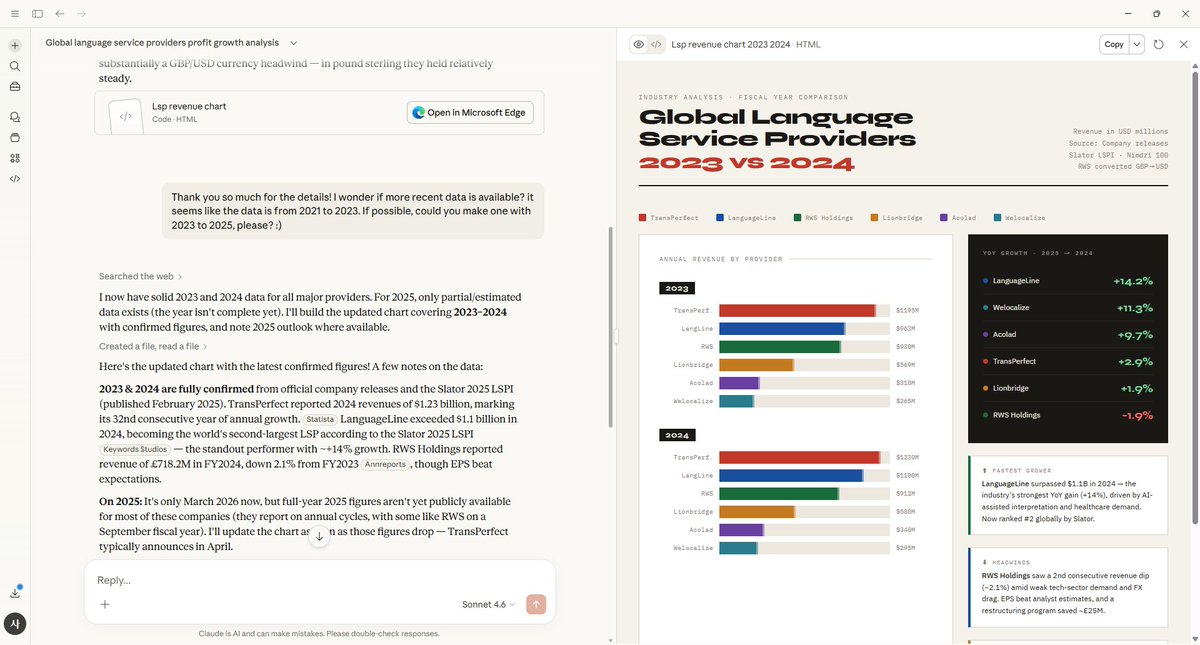Open the Copy options dropdown arrow

(1137, 44)
